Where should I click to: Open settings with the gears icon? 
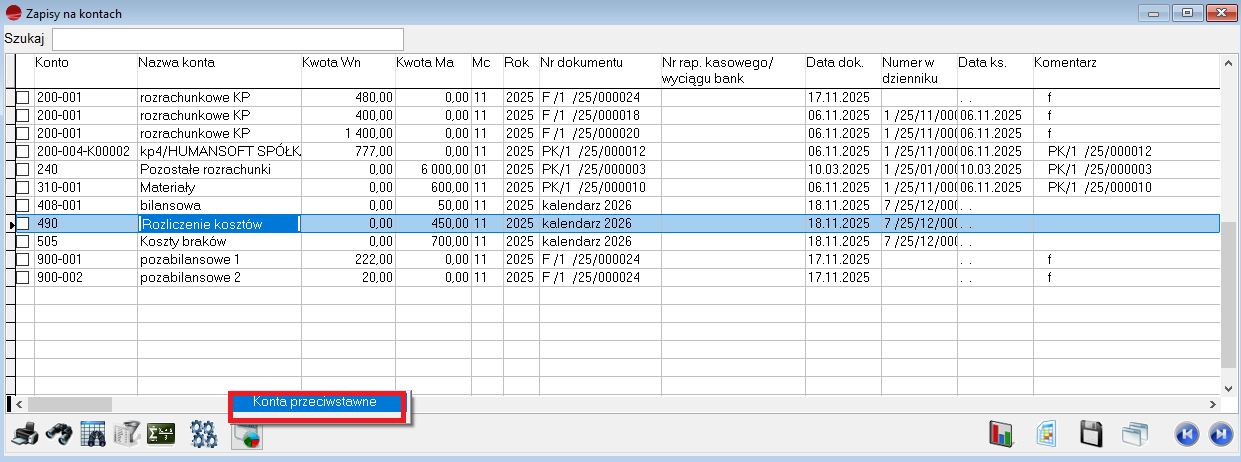(204, 435)
